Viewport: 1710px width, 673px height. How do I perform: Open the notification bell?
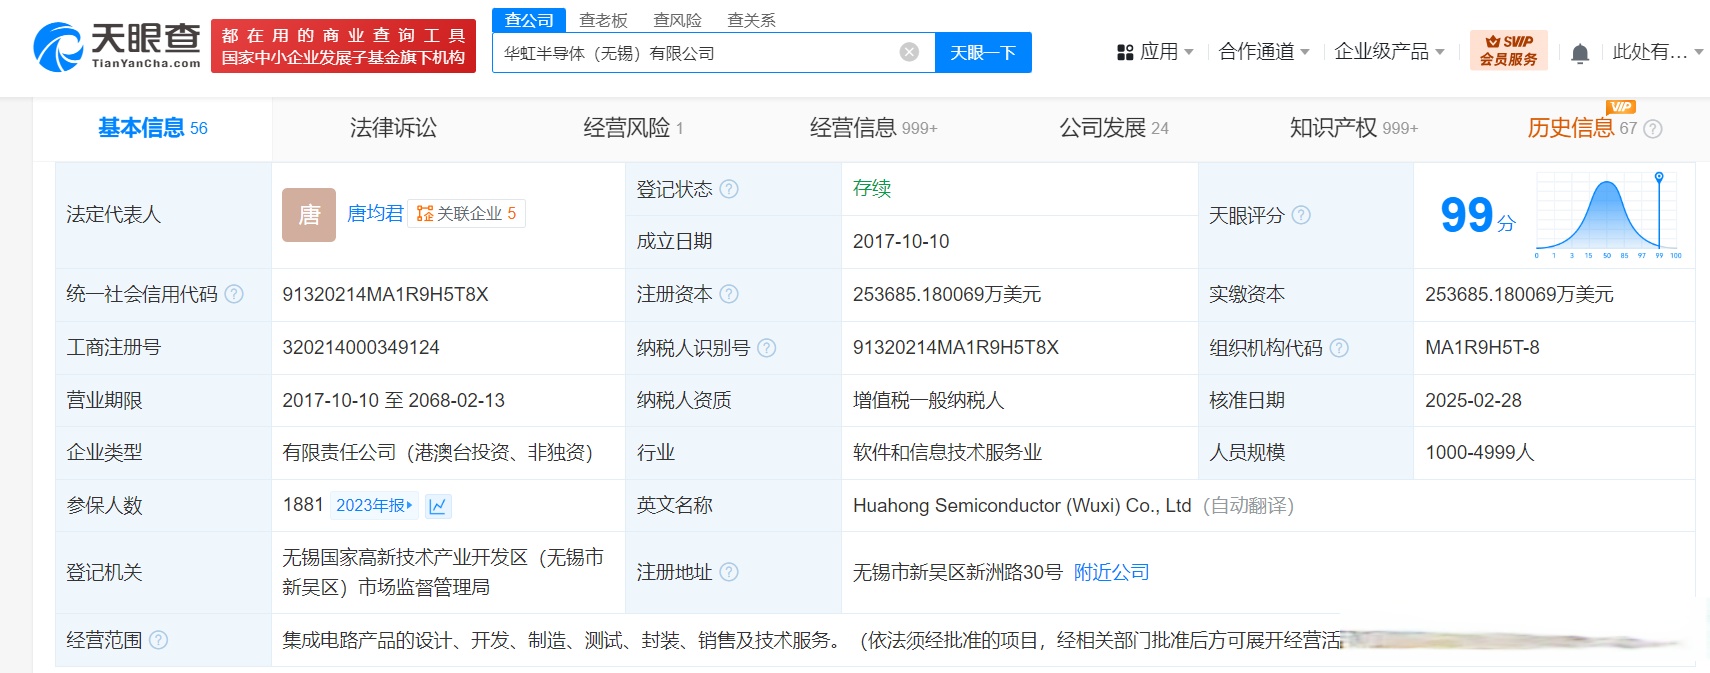[x=1580, y=53]
